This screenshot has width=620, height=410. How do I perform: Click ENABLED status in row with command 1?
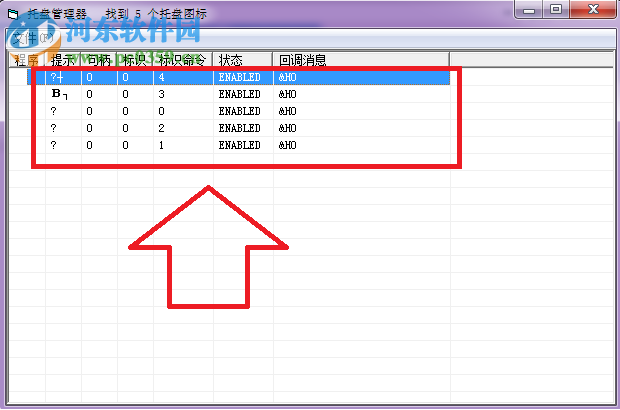240,145
